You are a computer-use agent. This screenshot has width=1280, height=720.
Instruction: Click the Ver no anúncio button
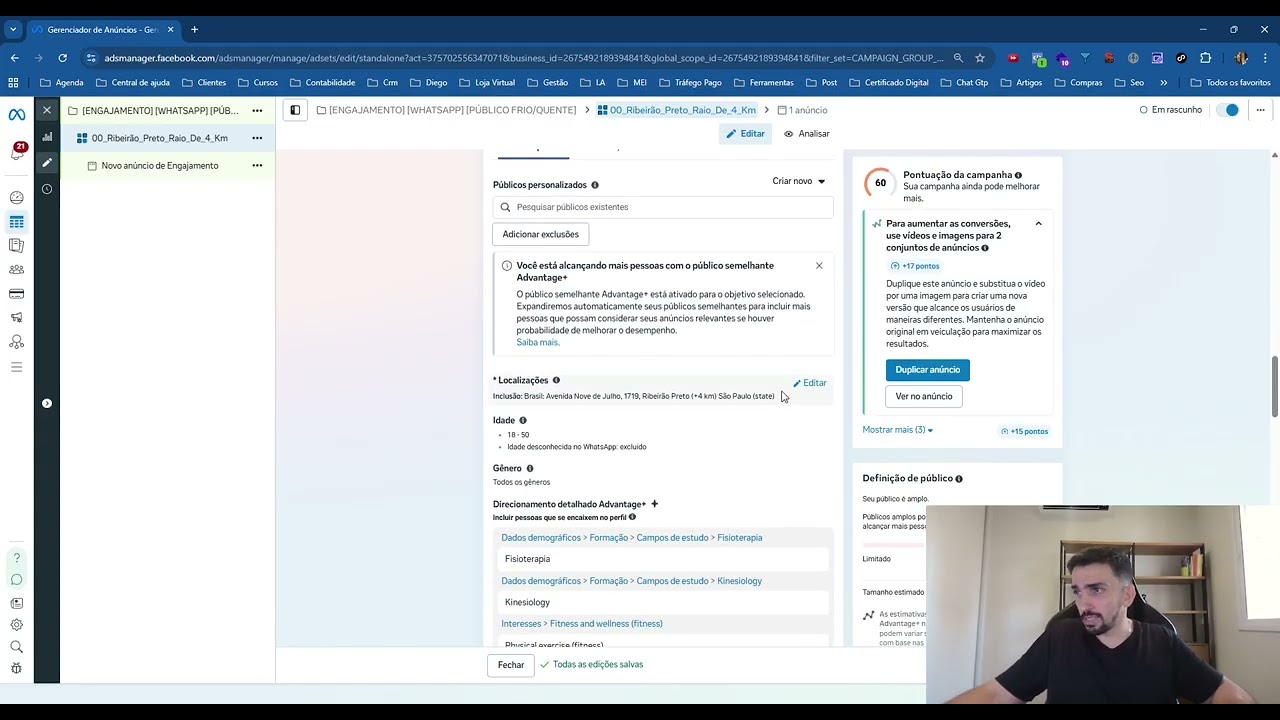(x=924, y=396)
